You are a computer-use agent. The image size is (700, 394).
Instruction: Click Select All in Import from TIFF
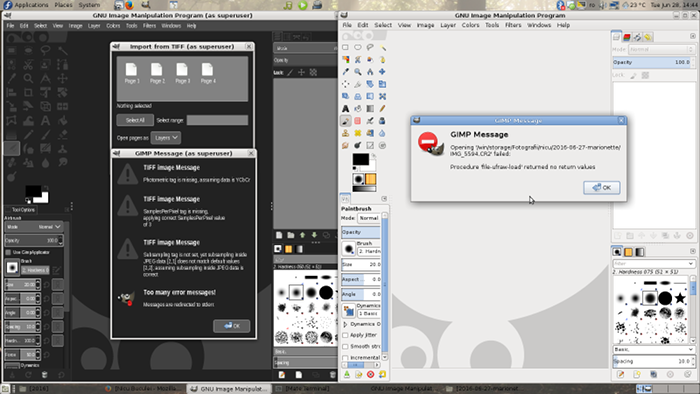[135, 120]
